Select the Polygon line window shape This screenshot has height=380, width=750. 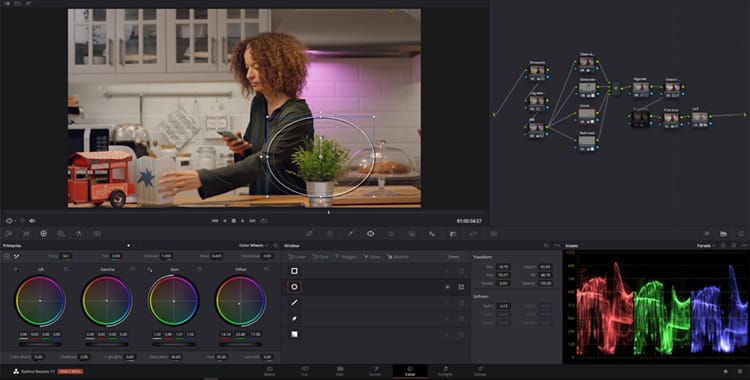click(x=294, y=302)
